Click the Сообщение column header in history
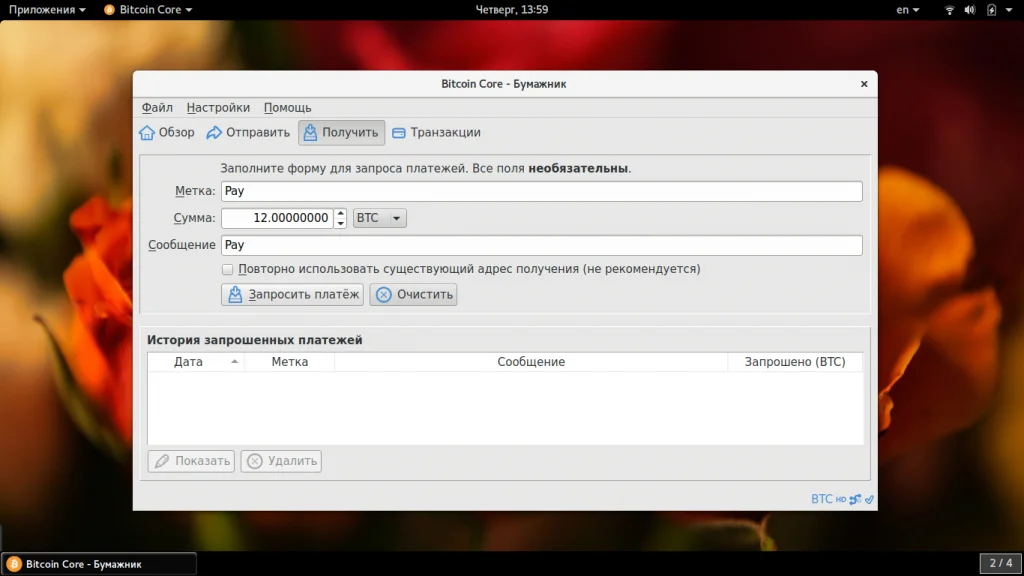This screenshot has width=1024, height=576. [531, 362]
